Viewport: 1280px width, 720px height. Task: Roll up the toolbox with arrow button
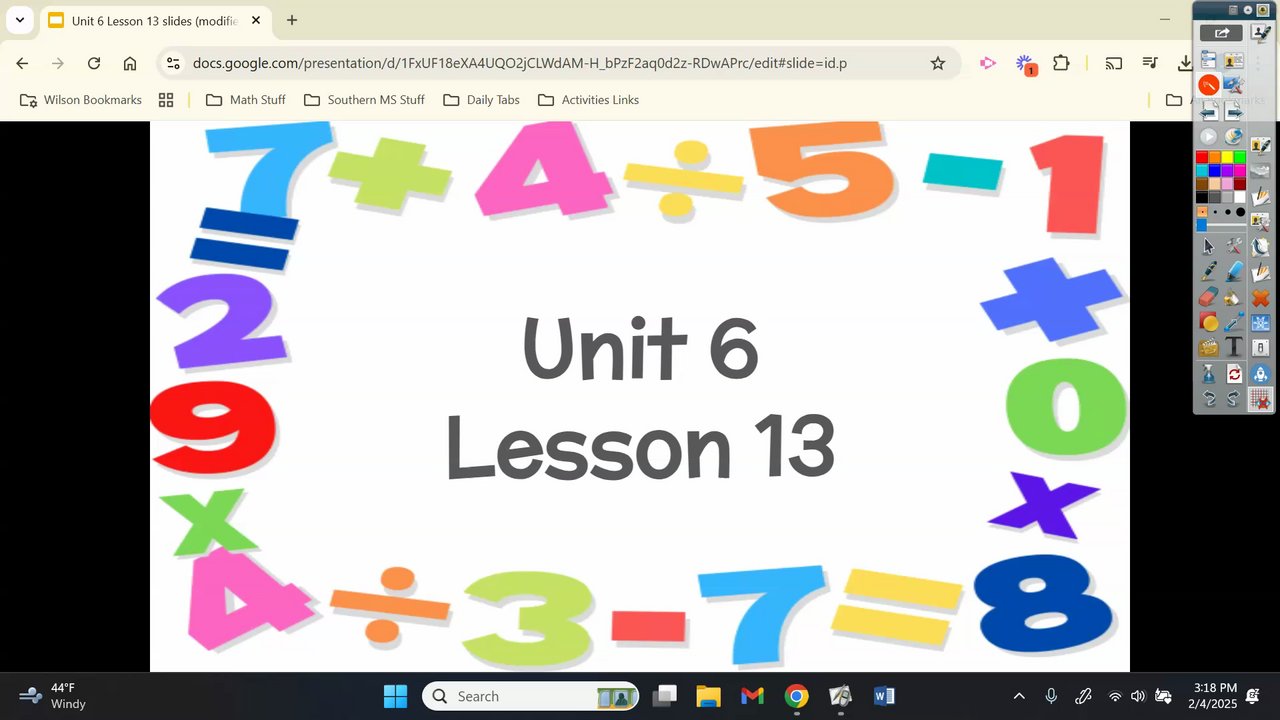pos(1248,10)
